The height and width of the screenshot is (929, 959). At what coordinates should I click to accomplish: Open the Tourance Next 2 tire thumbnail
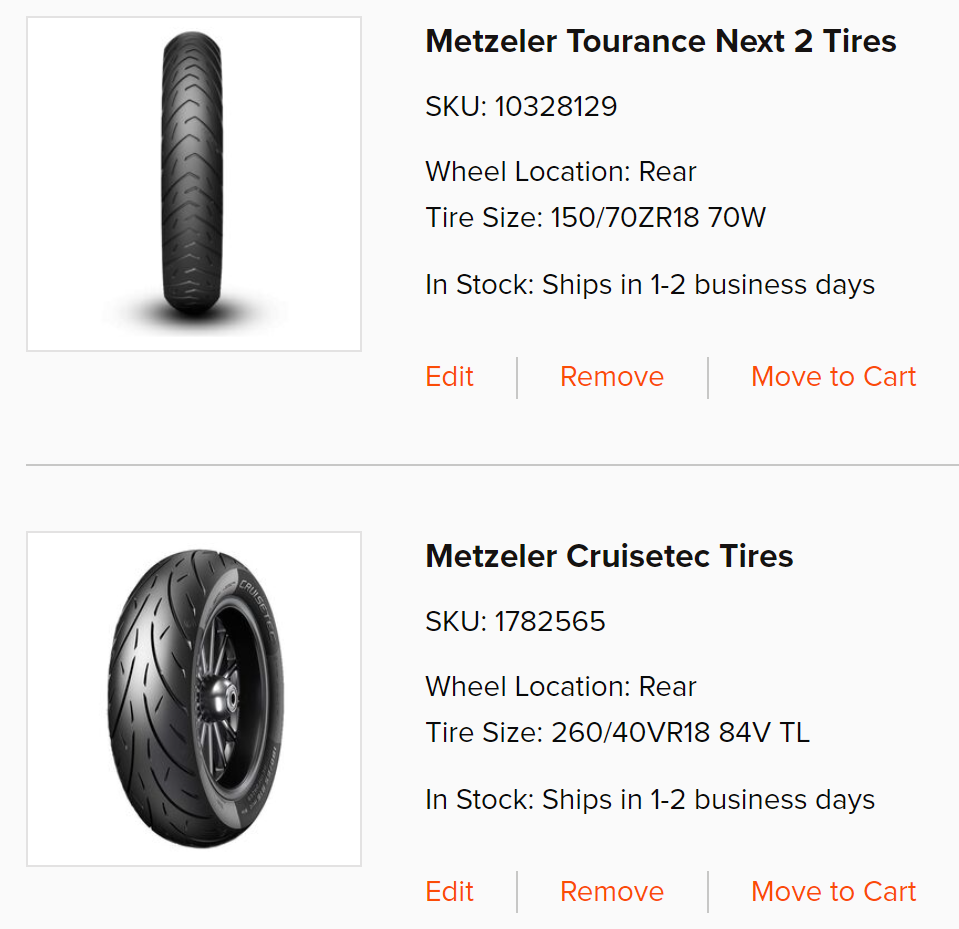point(193,184)
